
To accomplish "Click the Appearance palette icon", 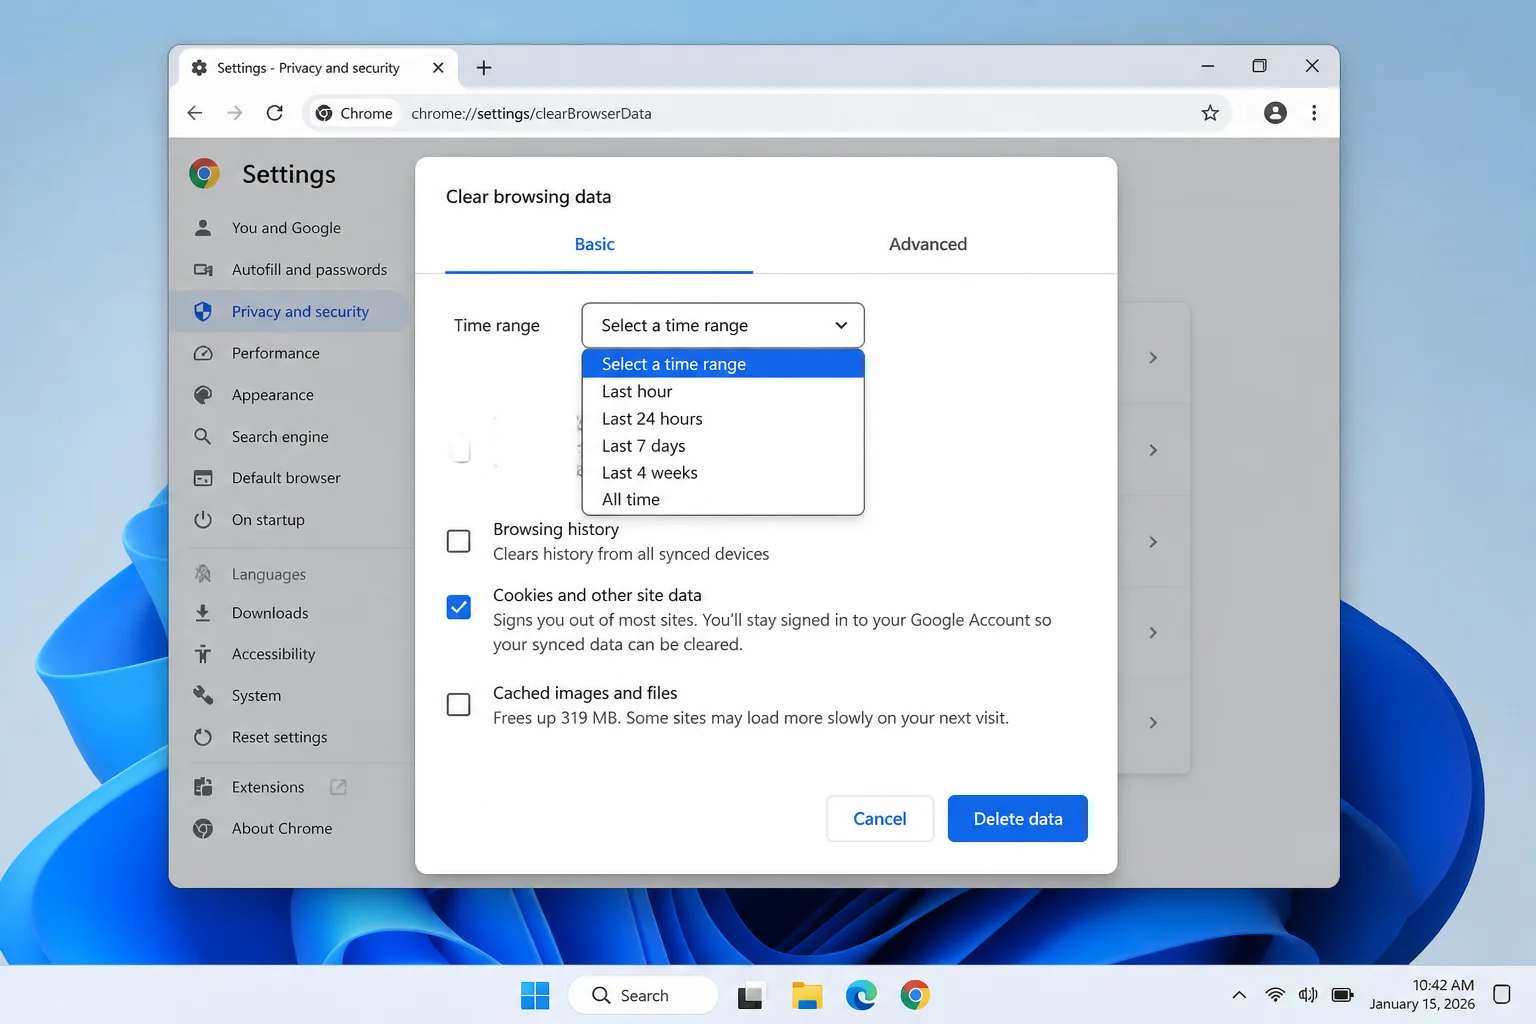I will 203,395.
